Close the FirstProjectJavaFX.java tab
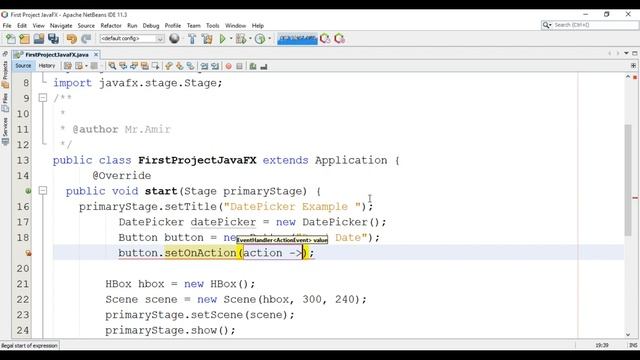The image size is (640, 360). 96,54
